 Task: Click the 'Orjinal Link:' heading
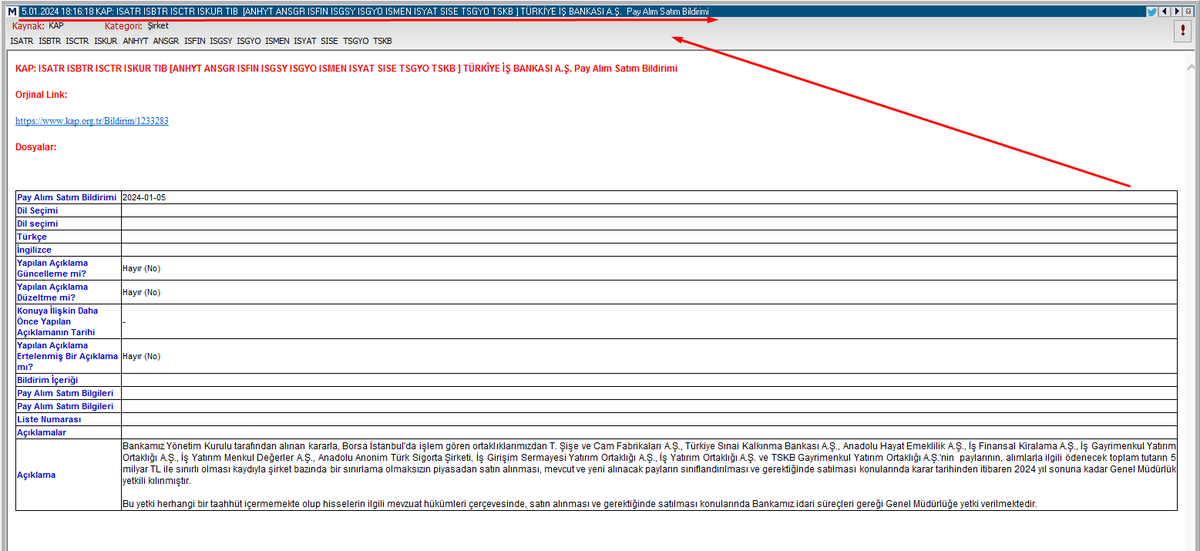pos(41,94)
